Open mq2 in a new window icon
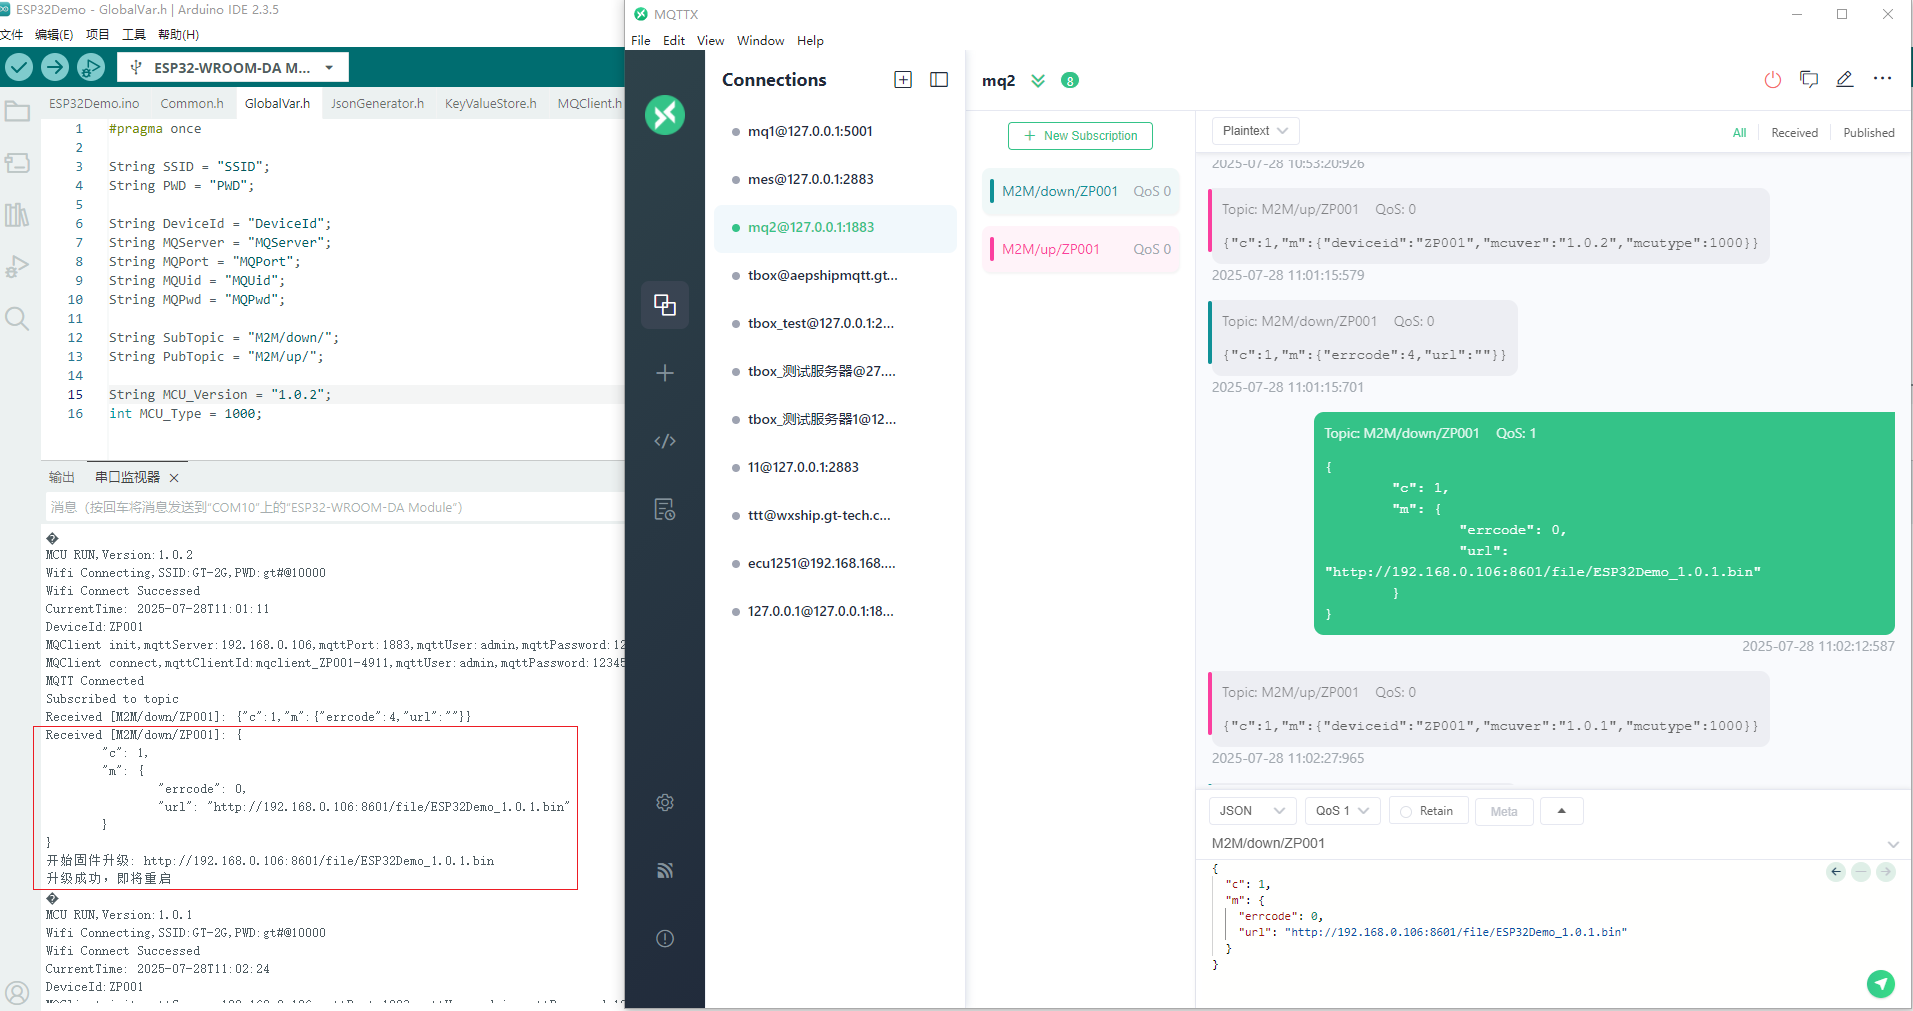 tap(1809, 79)
